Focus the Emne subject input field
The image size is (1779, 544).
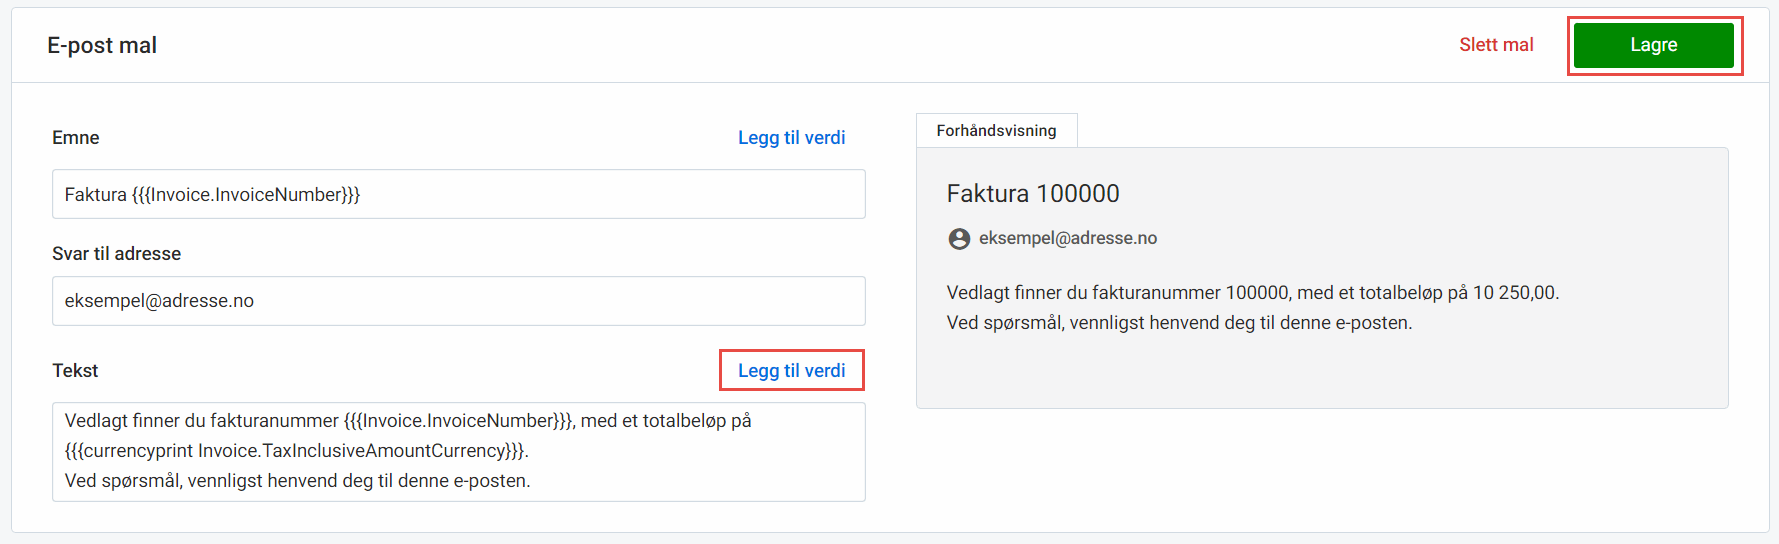click(458, 194)
